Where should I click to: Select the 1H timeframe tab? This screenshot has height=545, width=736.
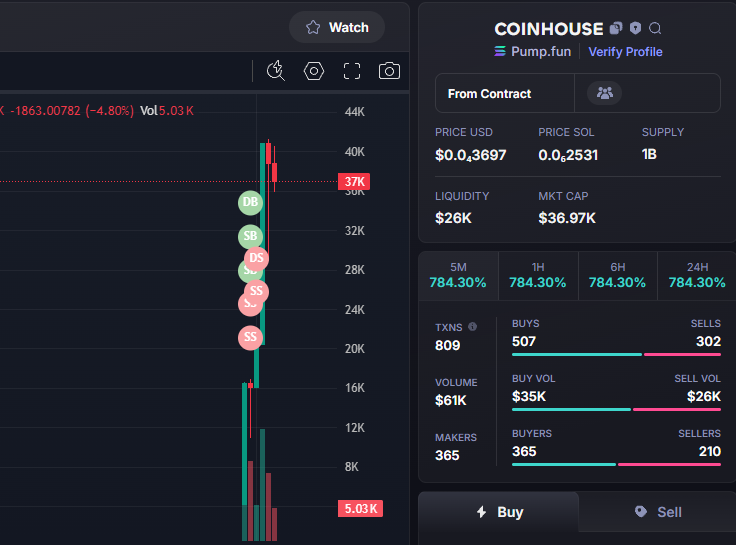click(538, 276)
